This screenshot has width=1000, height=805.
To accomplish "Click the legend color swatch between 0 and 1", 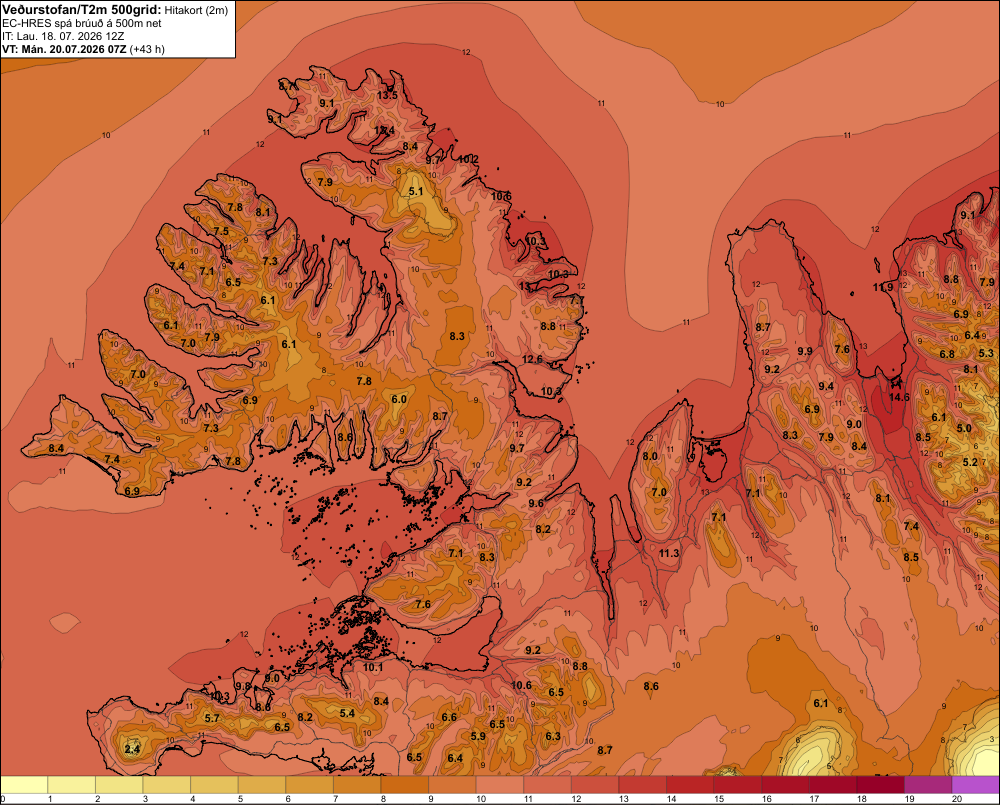I will (24, 785).
